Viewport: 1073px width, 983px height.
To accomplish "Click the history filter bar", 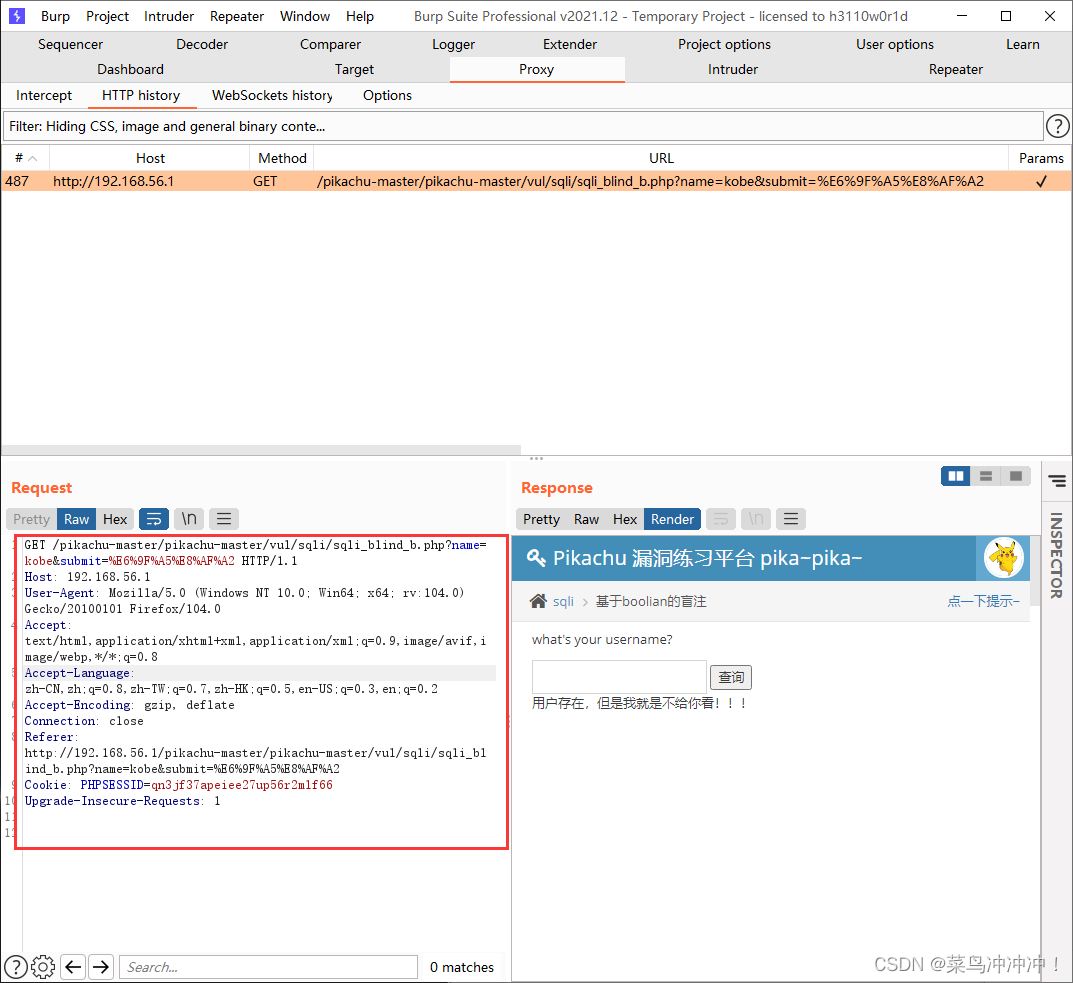I will click(x=523, y=126).
